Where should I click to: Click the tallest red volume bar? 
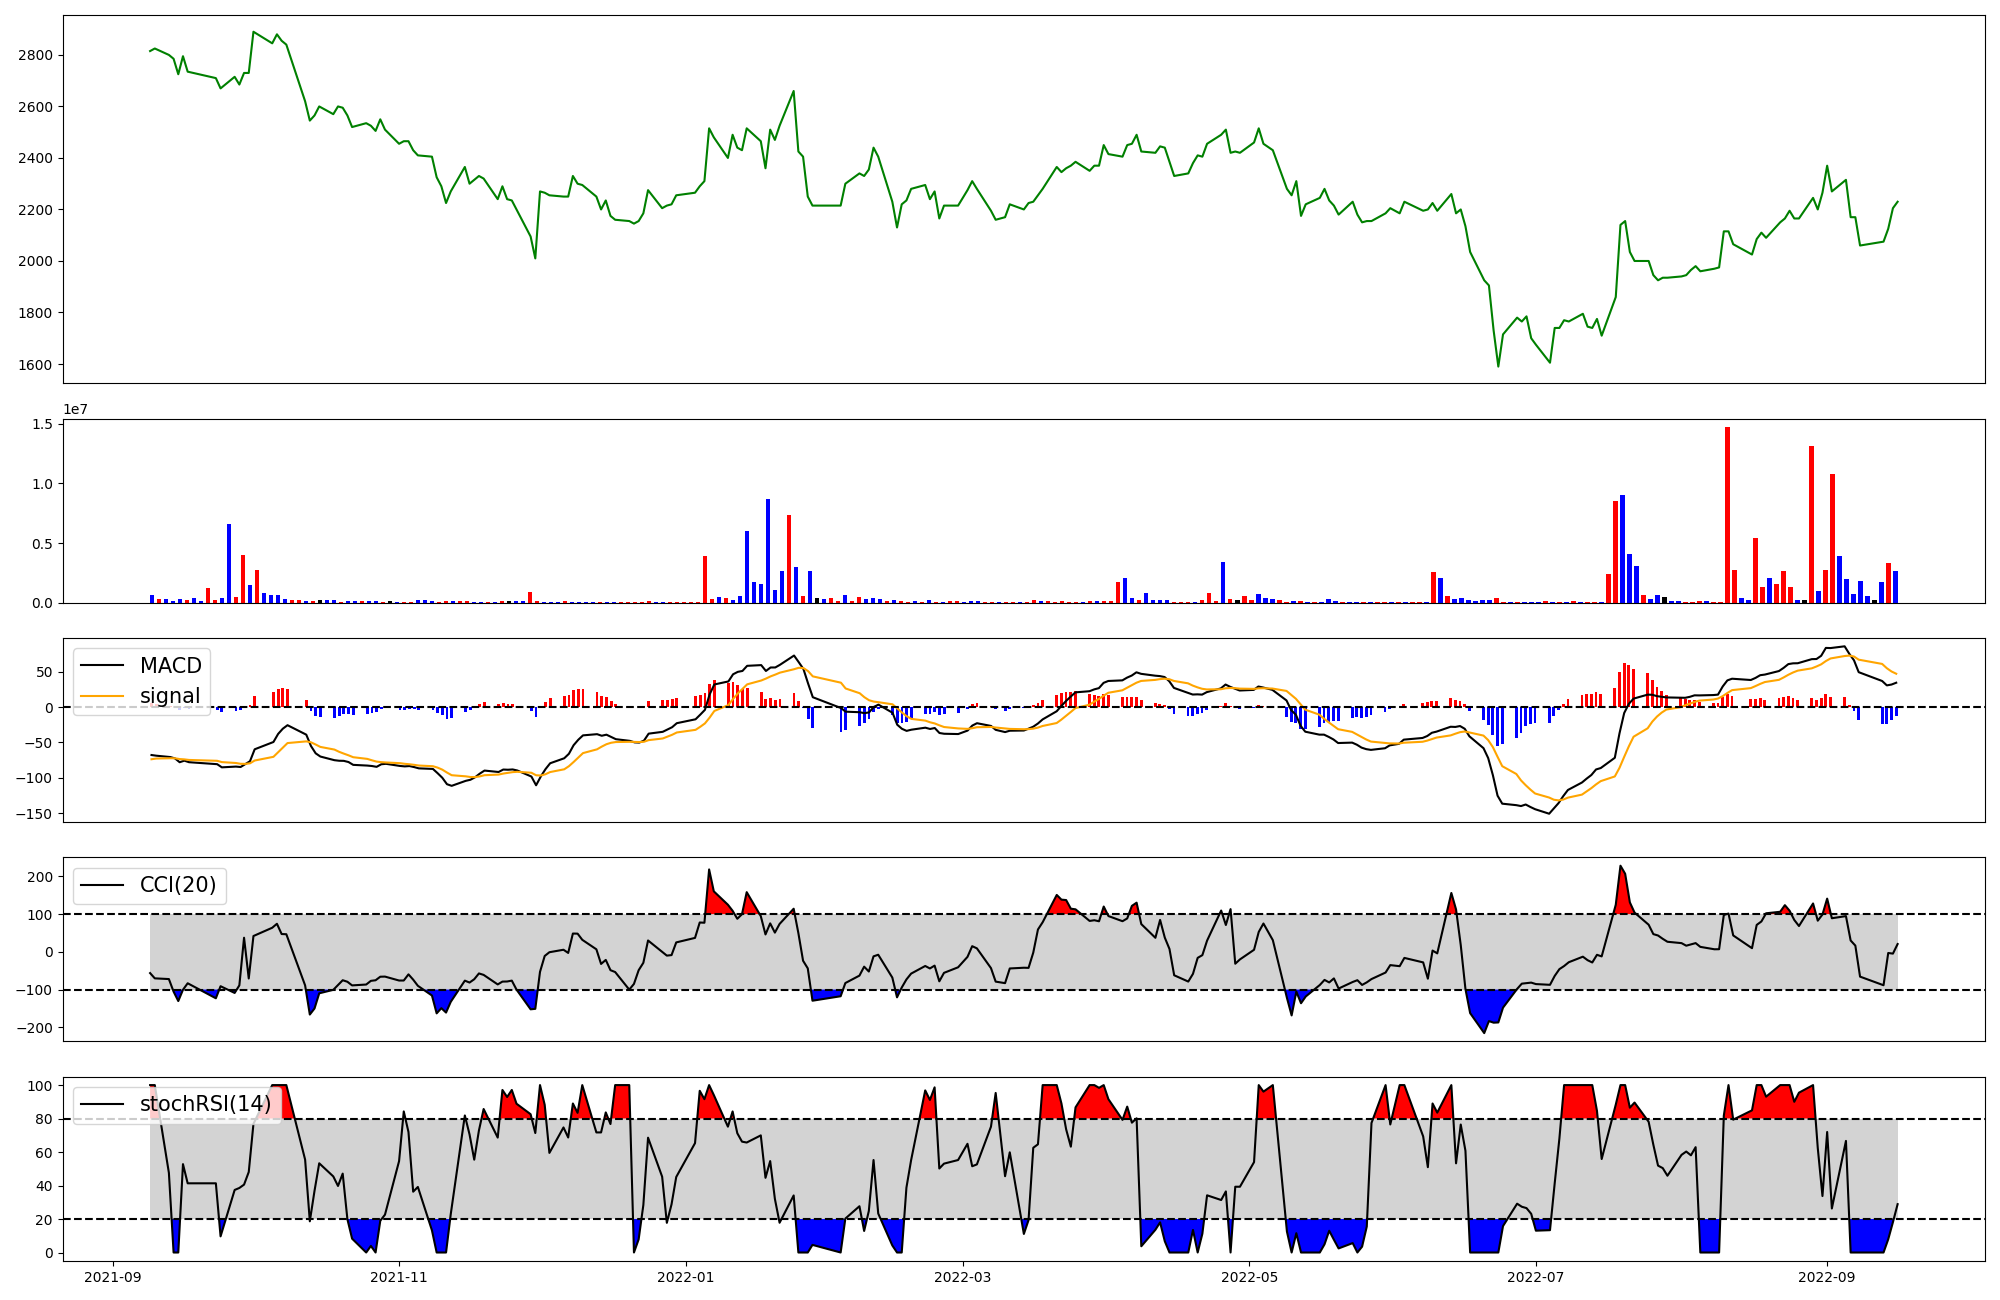coord(1727,515)
